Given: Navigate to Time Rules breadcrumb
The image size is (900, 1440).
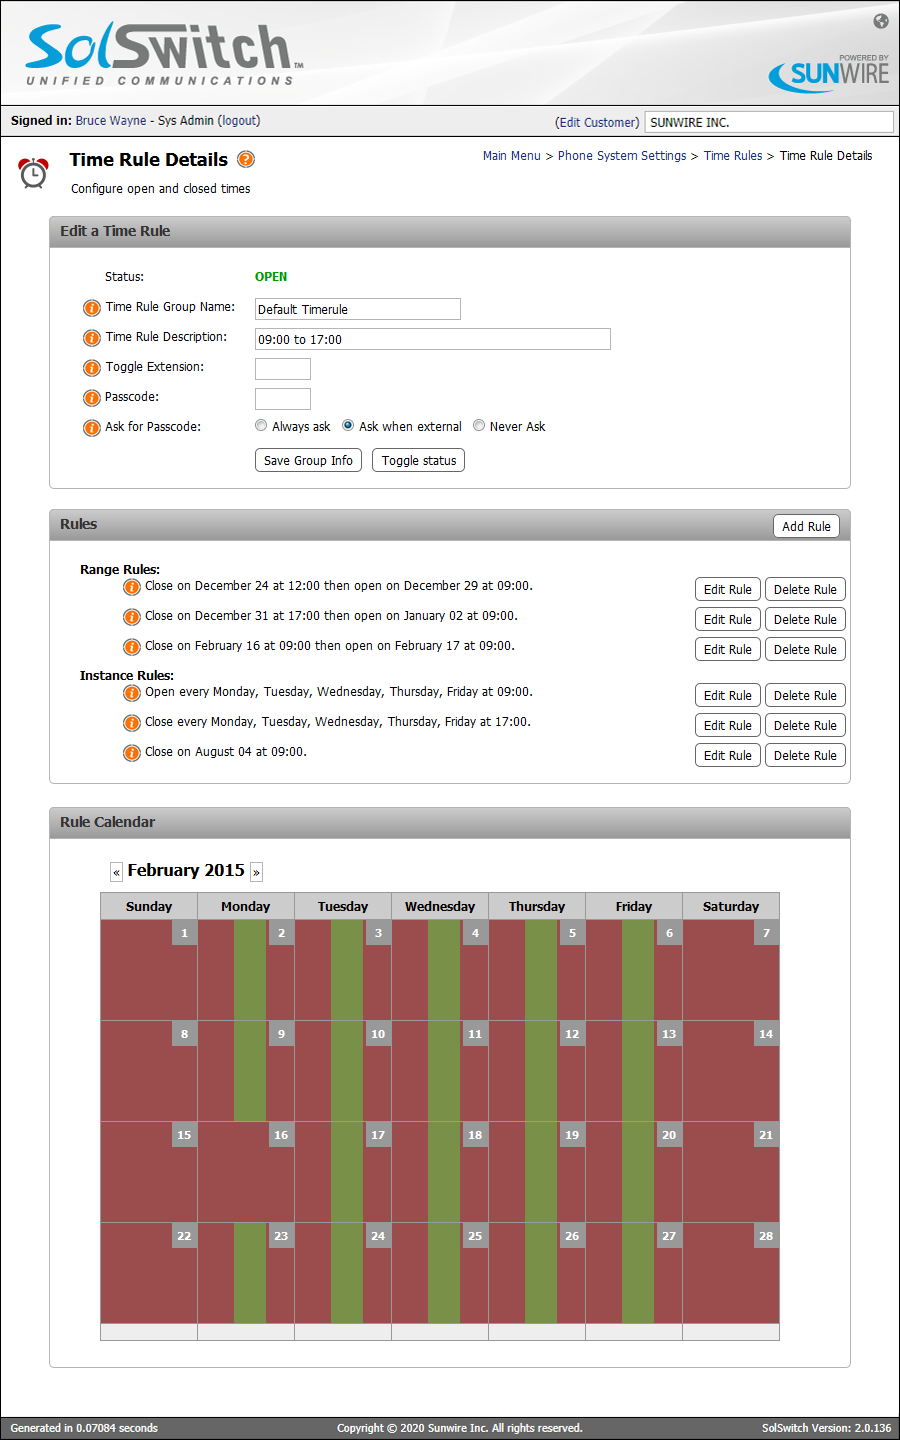Looking at the screenshot, I should pos(732,156).
